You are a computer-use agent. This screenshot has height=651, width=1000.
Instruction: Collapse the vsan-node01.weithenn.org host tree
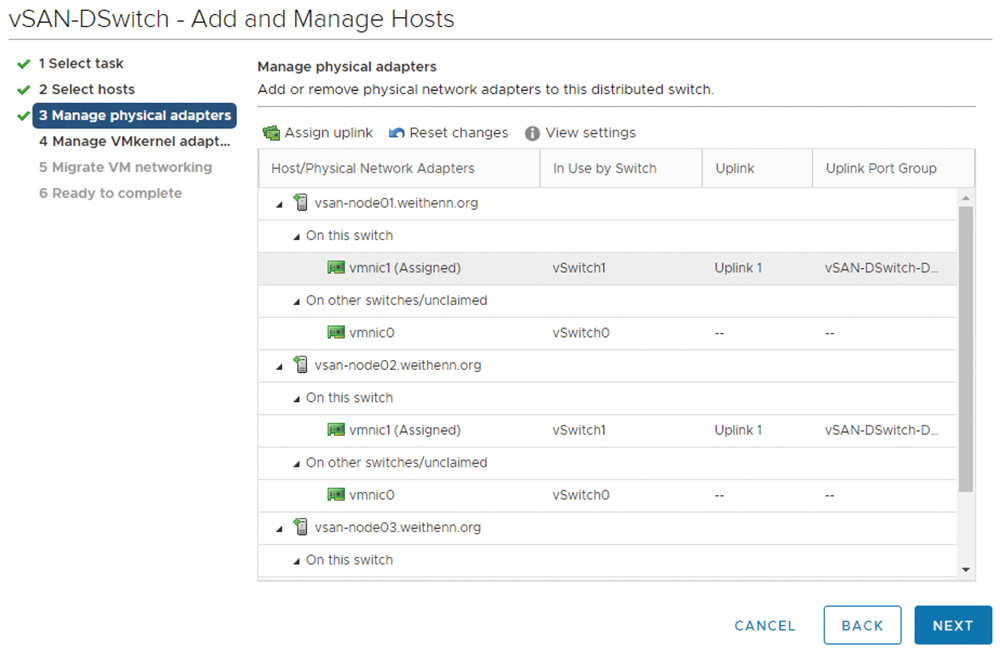click(x=279, y=205)
